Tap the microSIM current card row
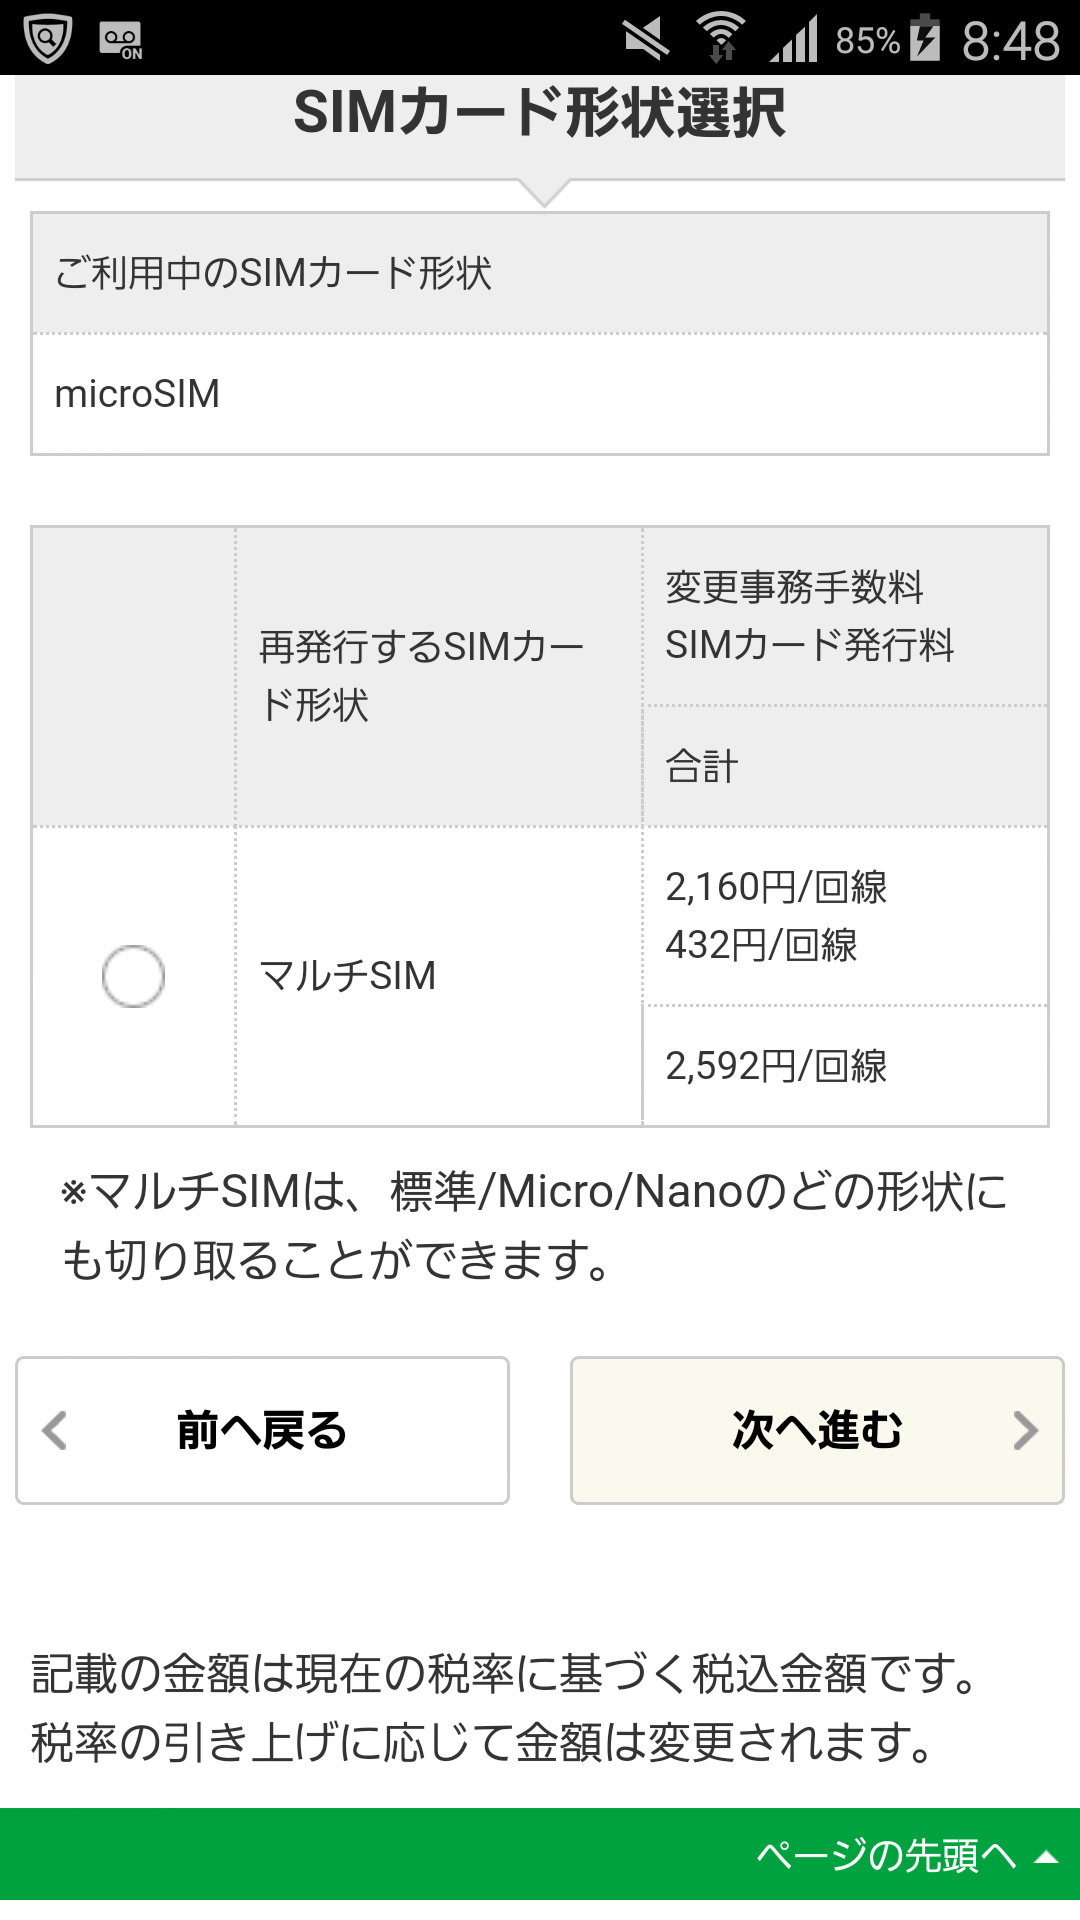 540,394
